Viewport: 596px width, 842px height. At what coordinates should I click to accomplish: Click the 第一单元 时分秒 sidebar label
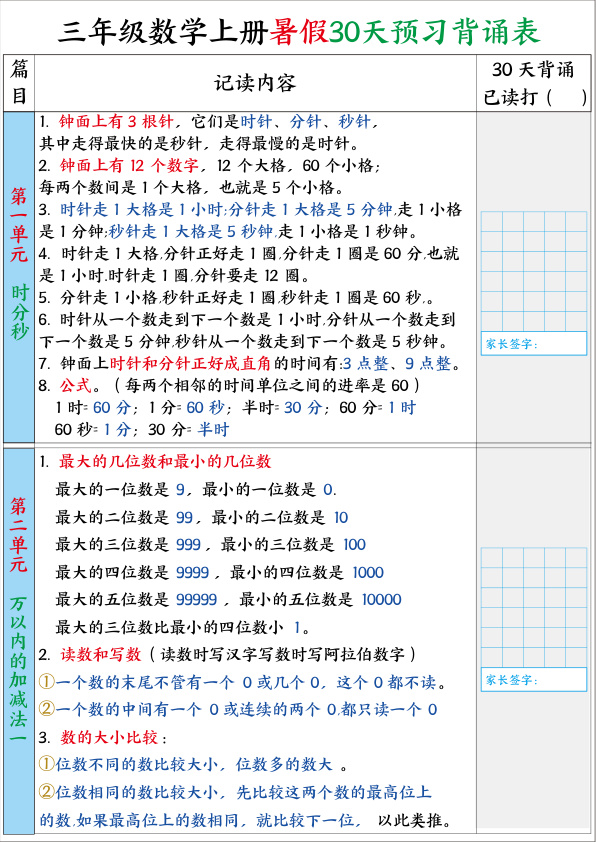pyautogui.click(x=19, y=264)
